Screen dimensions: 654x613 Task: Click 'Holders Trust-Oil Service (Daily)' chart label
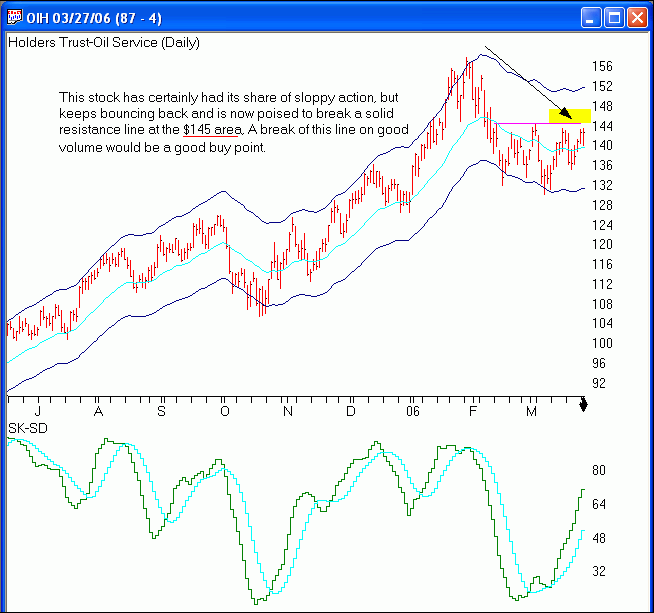[104, 43]
